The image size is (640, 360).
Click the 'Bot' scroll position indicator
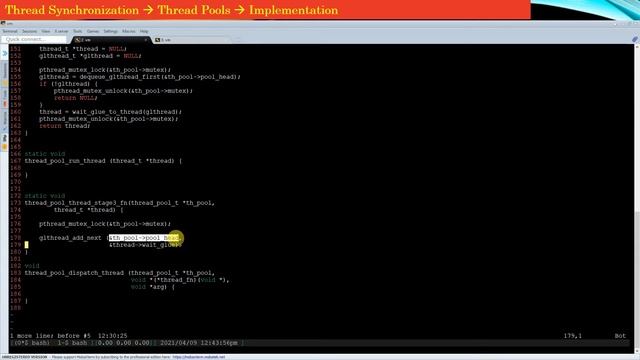pyautogui.click(x=620, y=336)
